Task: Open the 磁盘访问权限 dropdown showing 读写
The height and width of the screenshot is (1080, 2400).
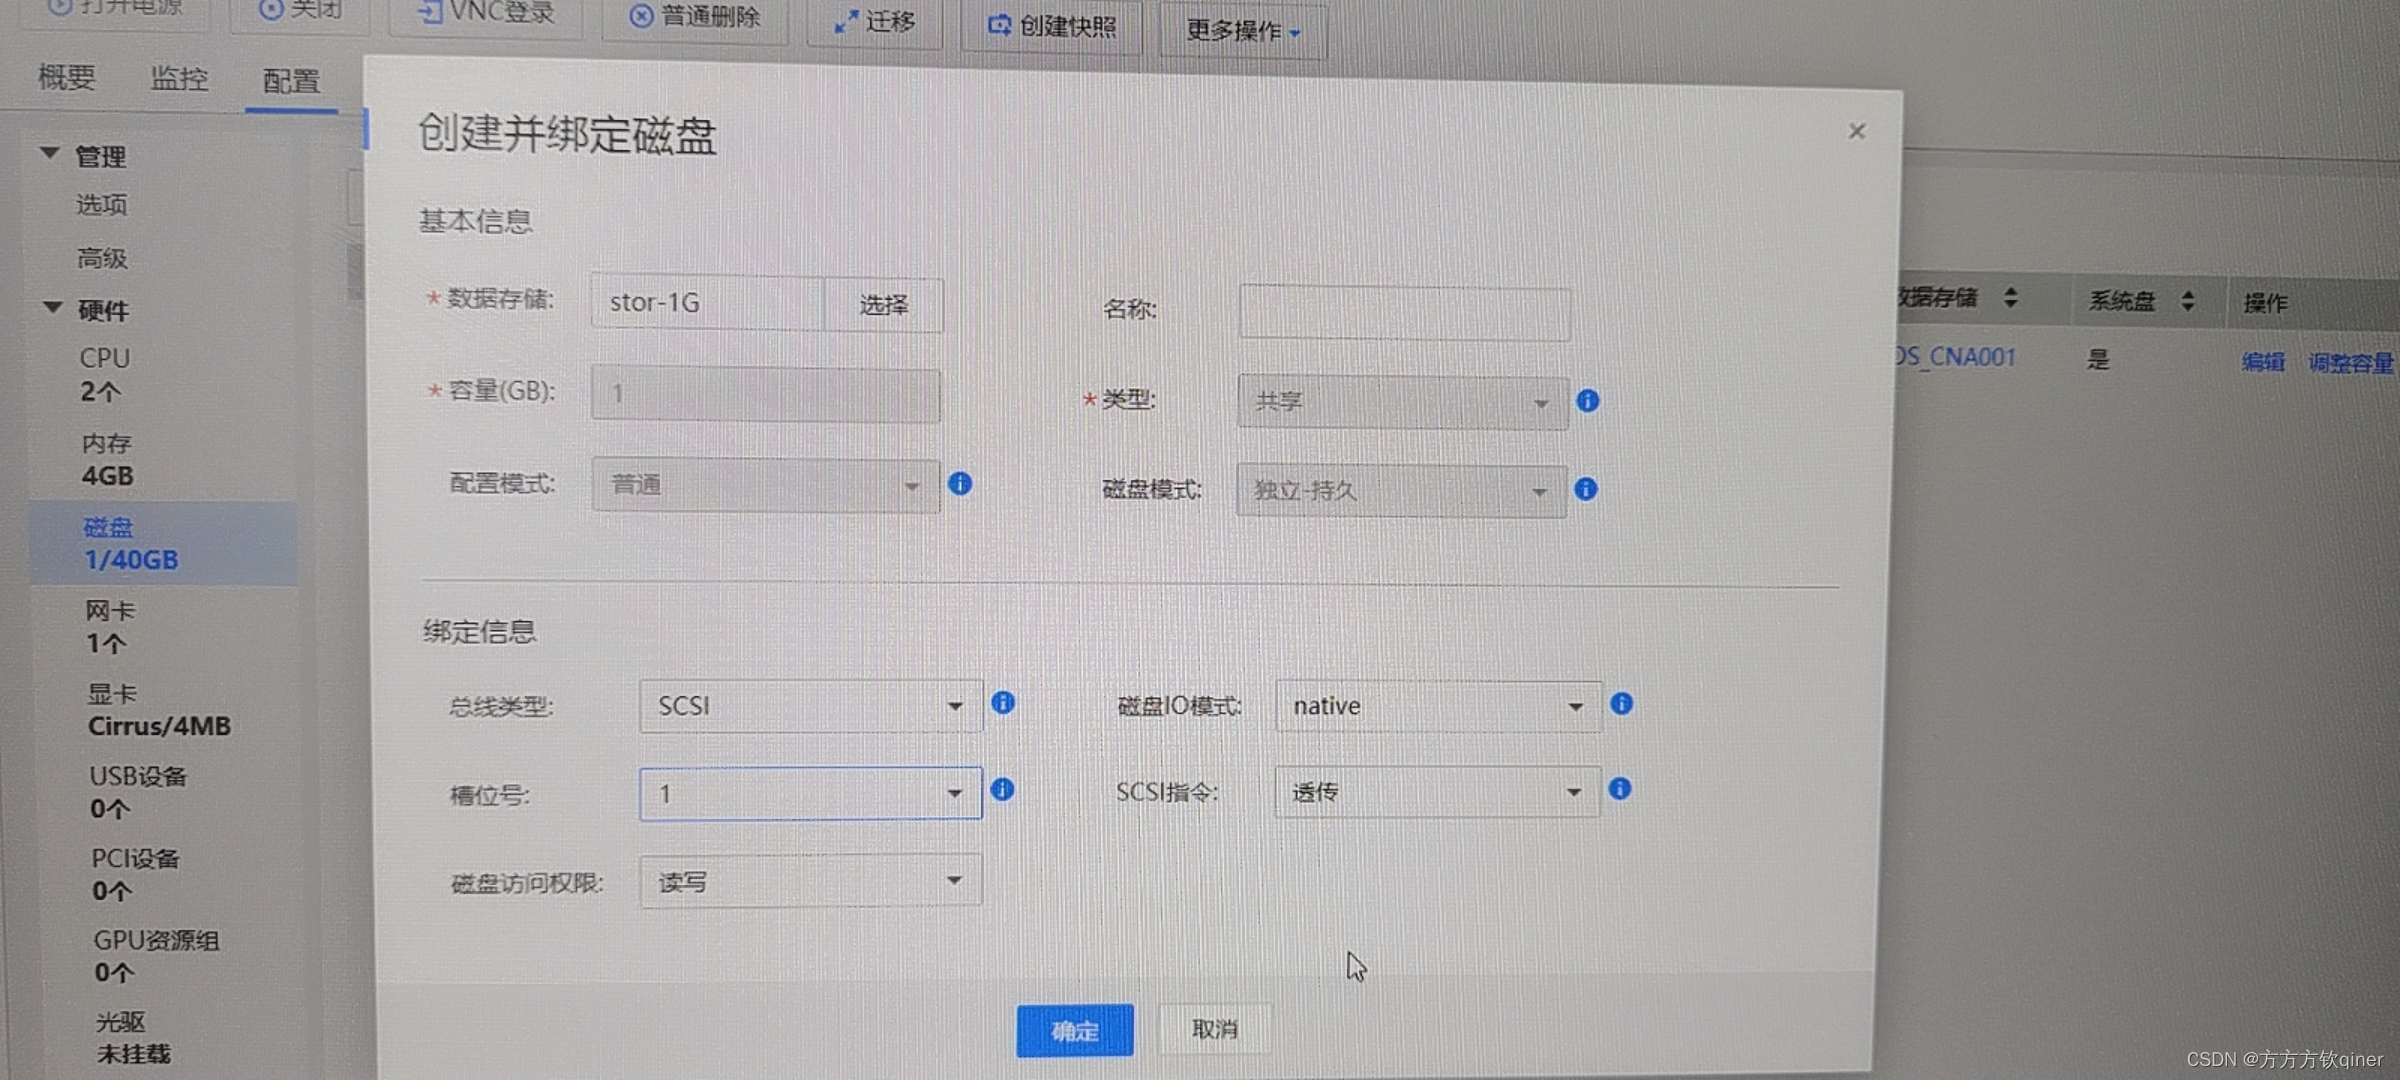Action: (x=811, y=881)
